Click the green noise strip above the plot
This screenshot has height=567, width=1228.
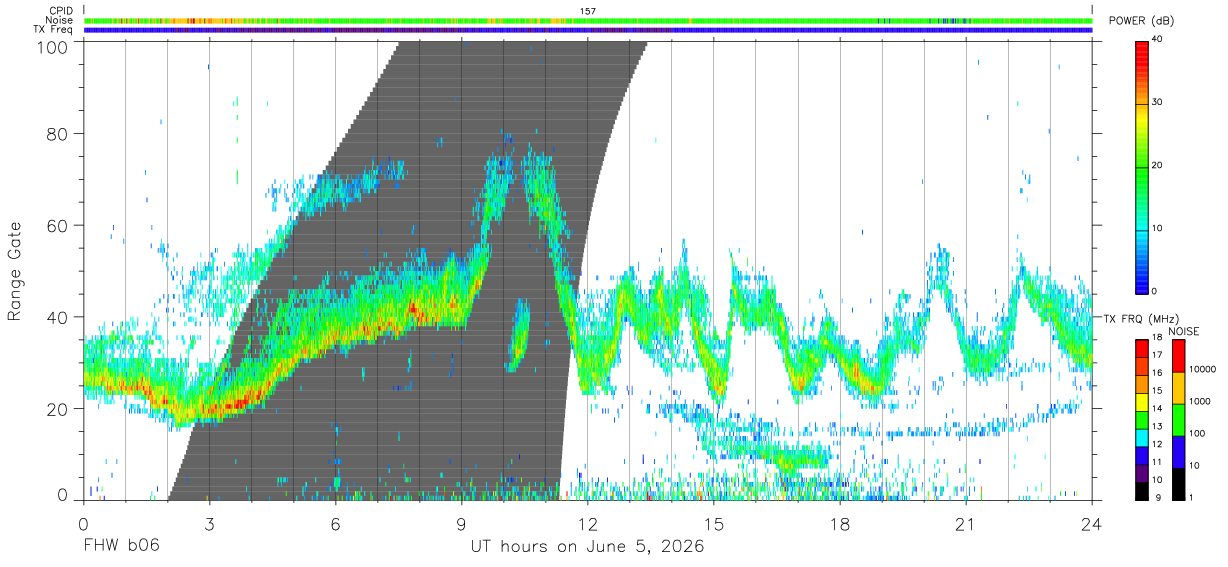click(588, 20)
